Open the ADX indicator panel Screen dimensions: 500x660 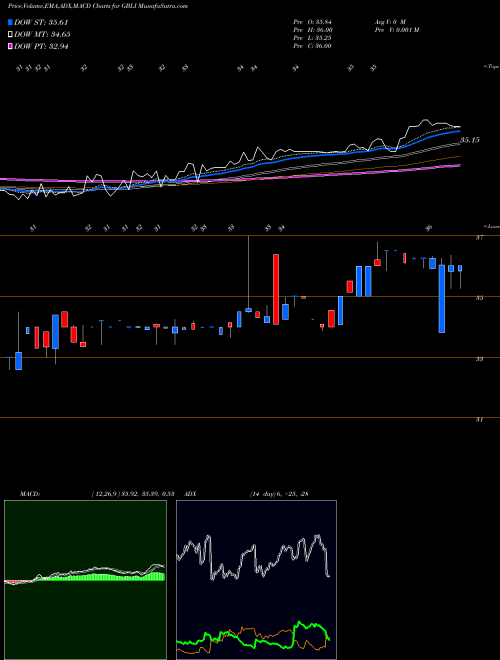point(256,580)
